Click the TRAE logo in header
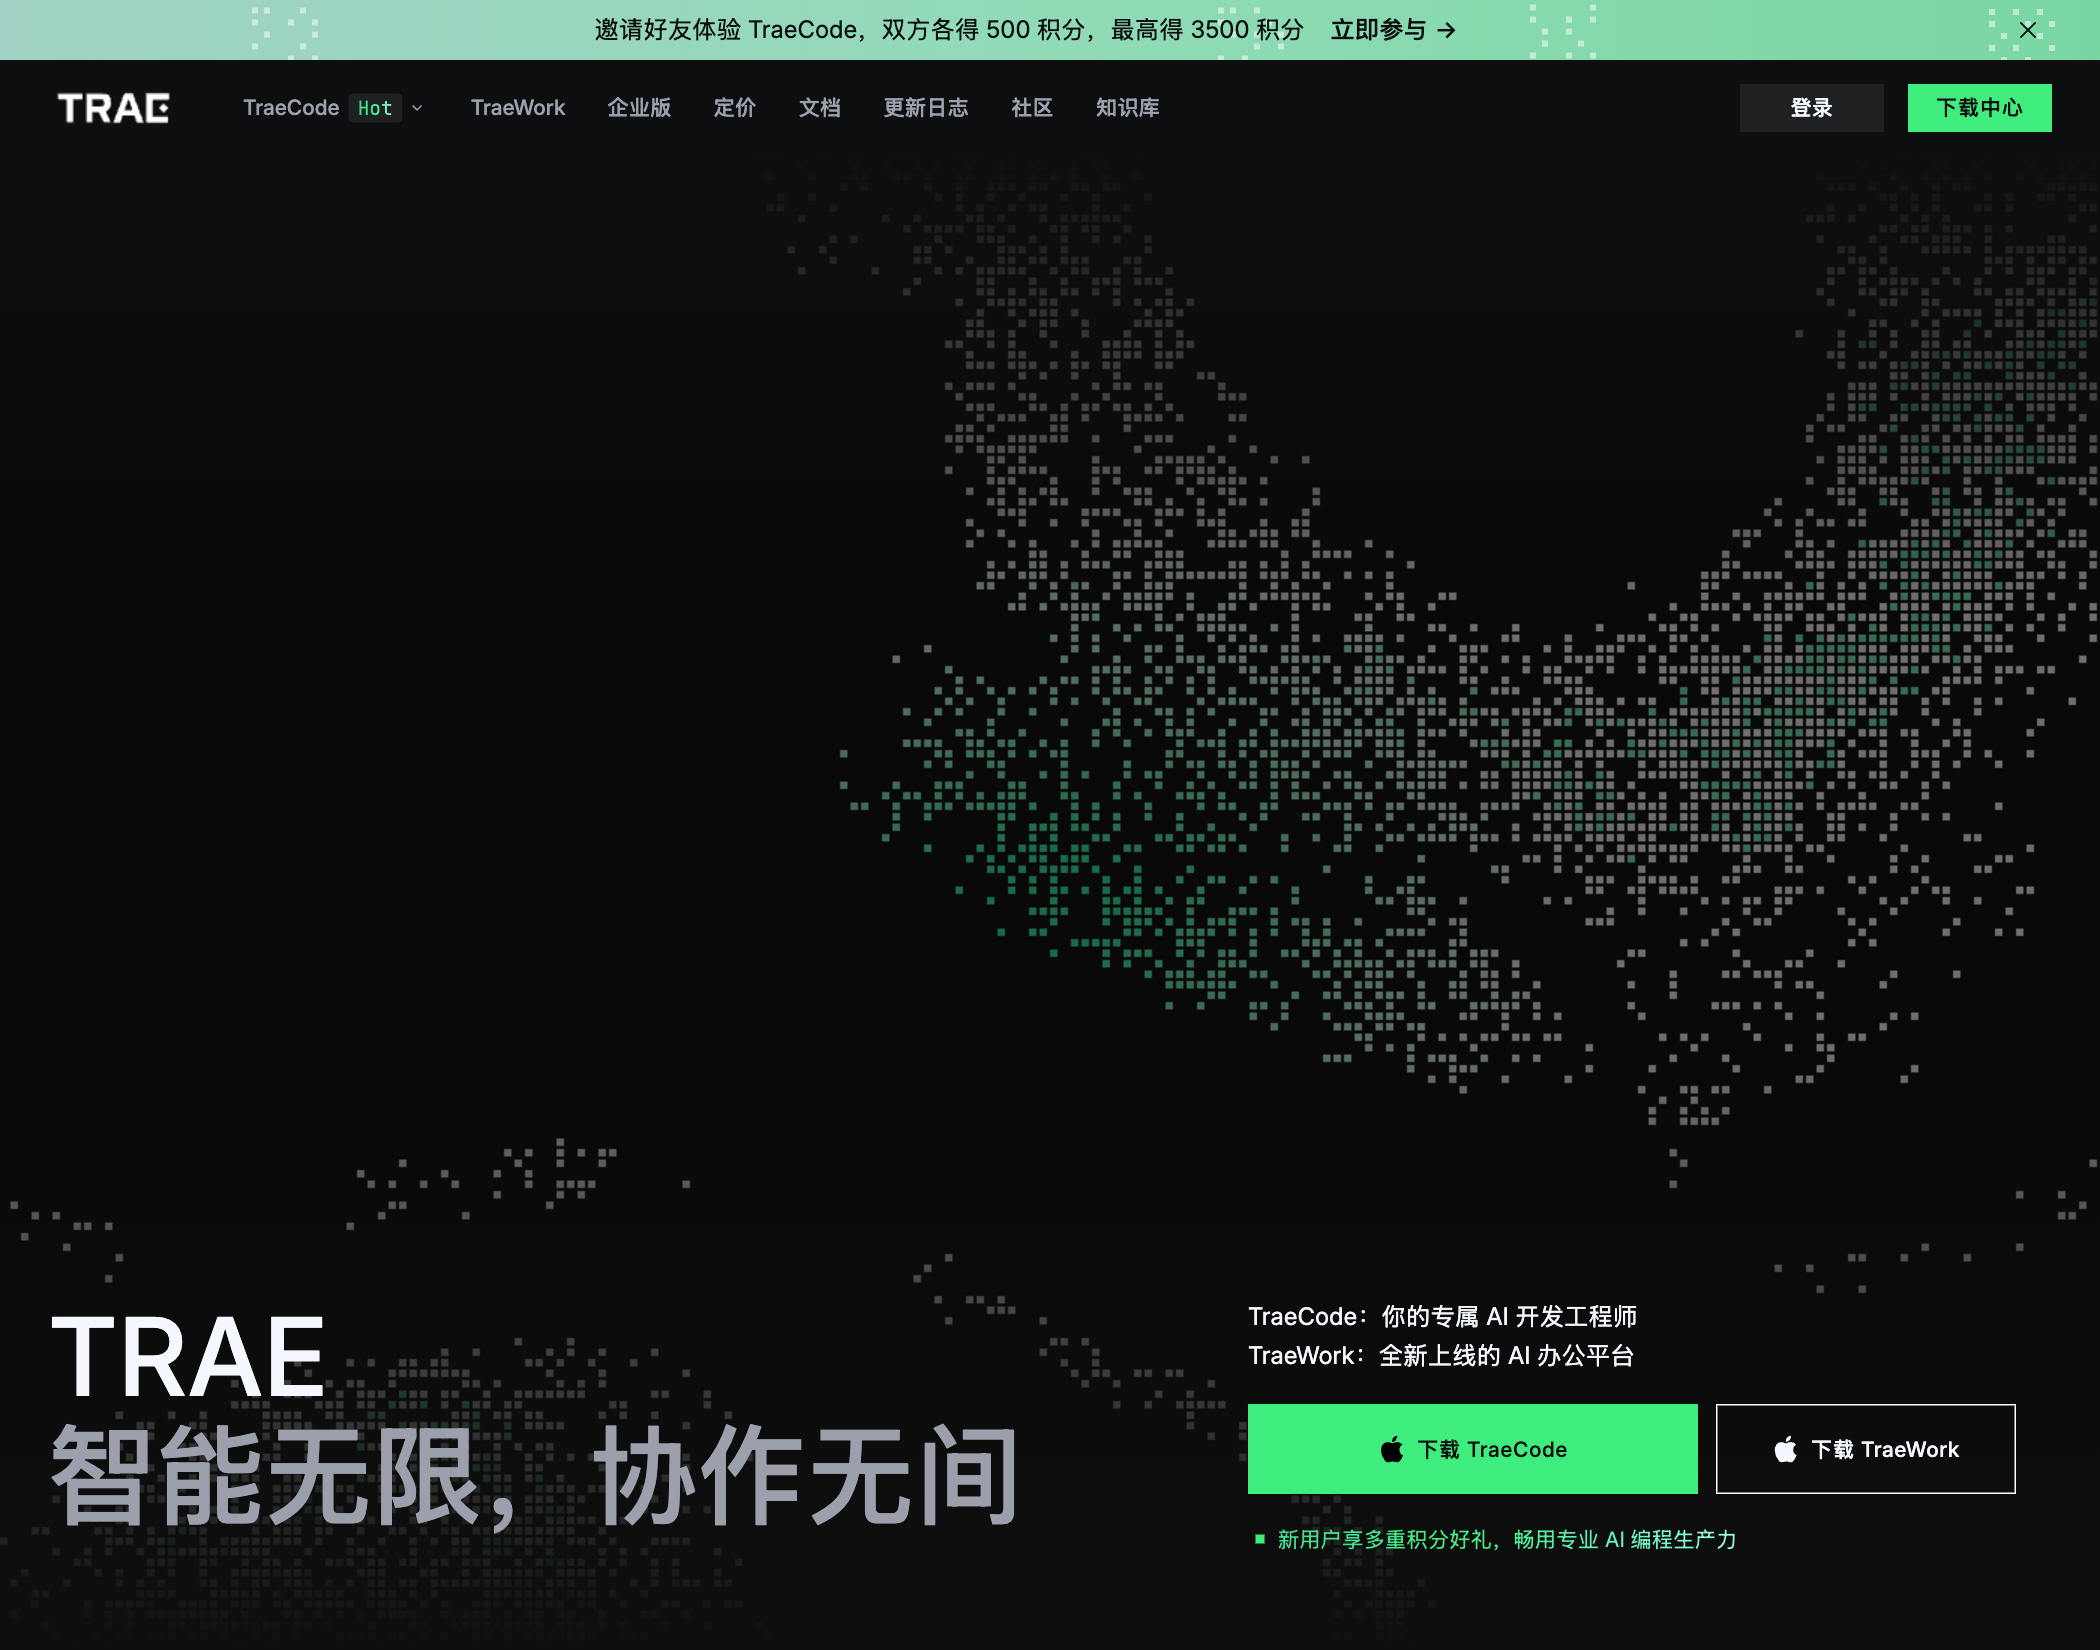 point(113,108)
